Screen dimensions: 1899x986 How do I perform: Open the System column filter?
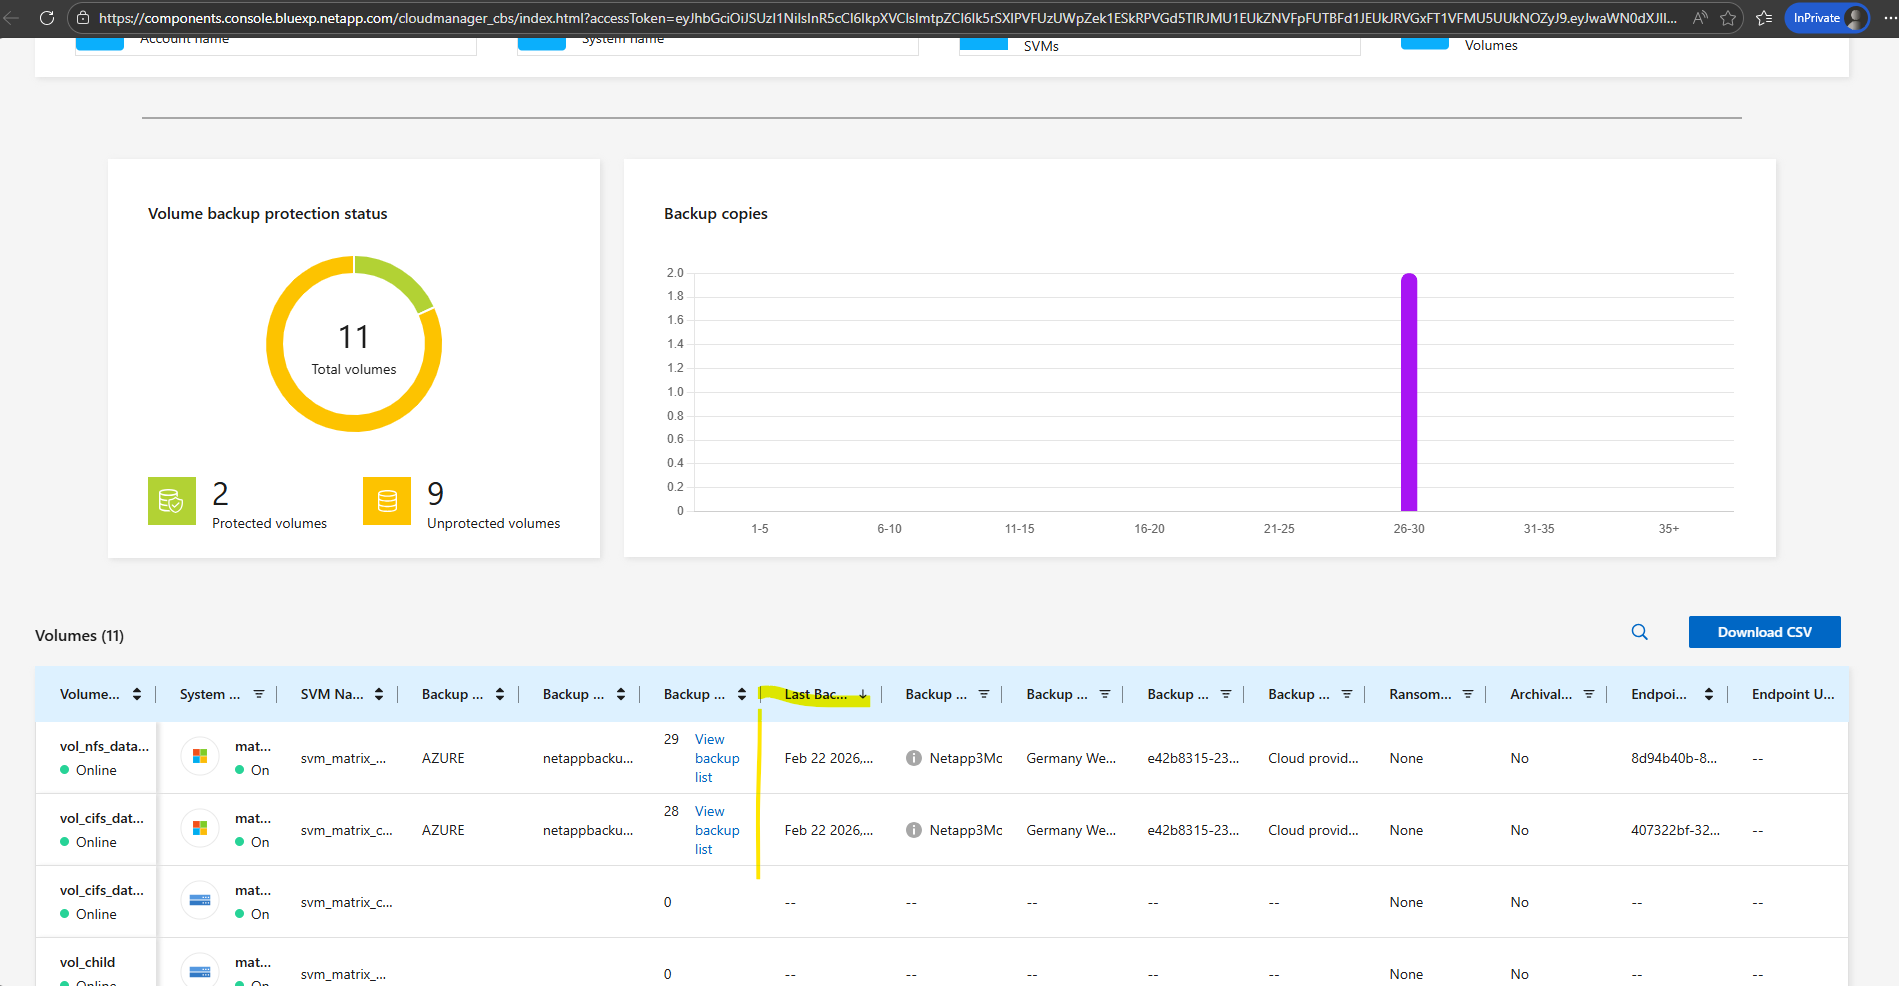[x=259, y=694]
